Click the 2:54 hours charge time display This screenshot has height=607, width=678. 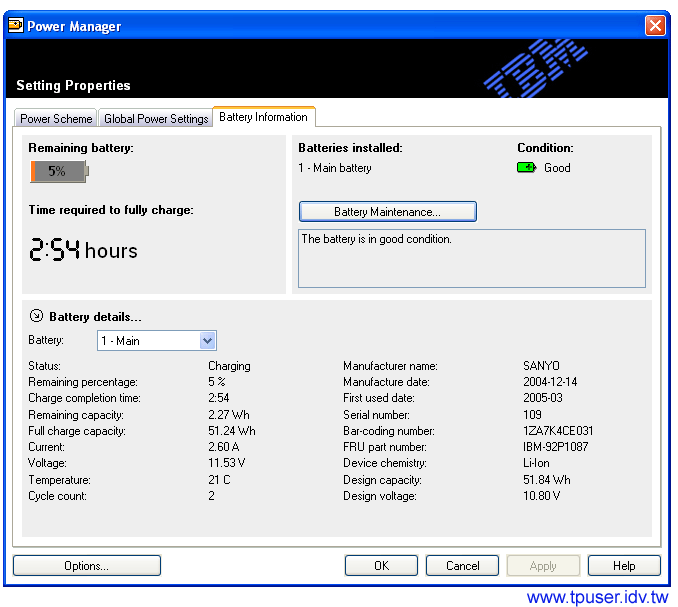click(83, 250)
